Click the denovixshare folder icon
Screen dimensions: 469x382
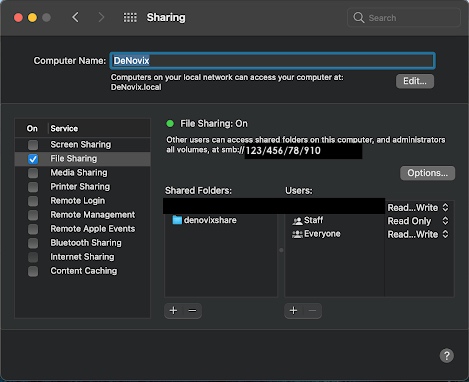coord(177,220)
